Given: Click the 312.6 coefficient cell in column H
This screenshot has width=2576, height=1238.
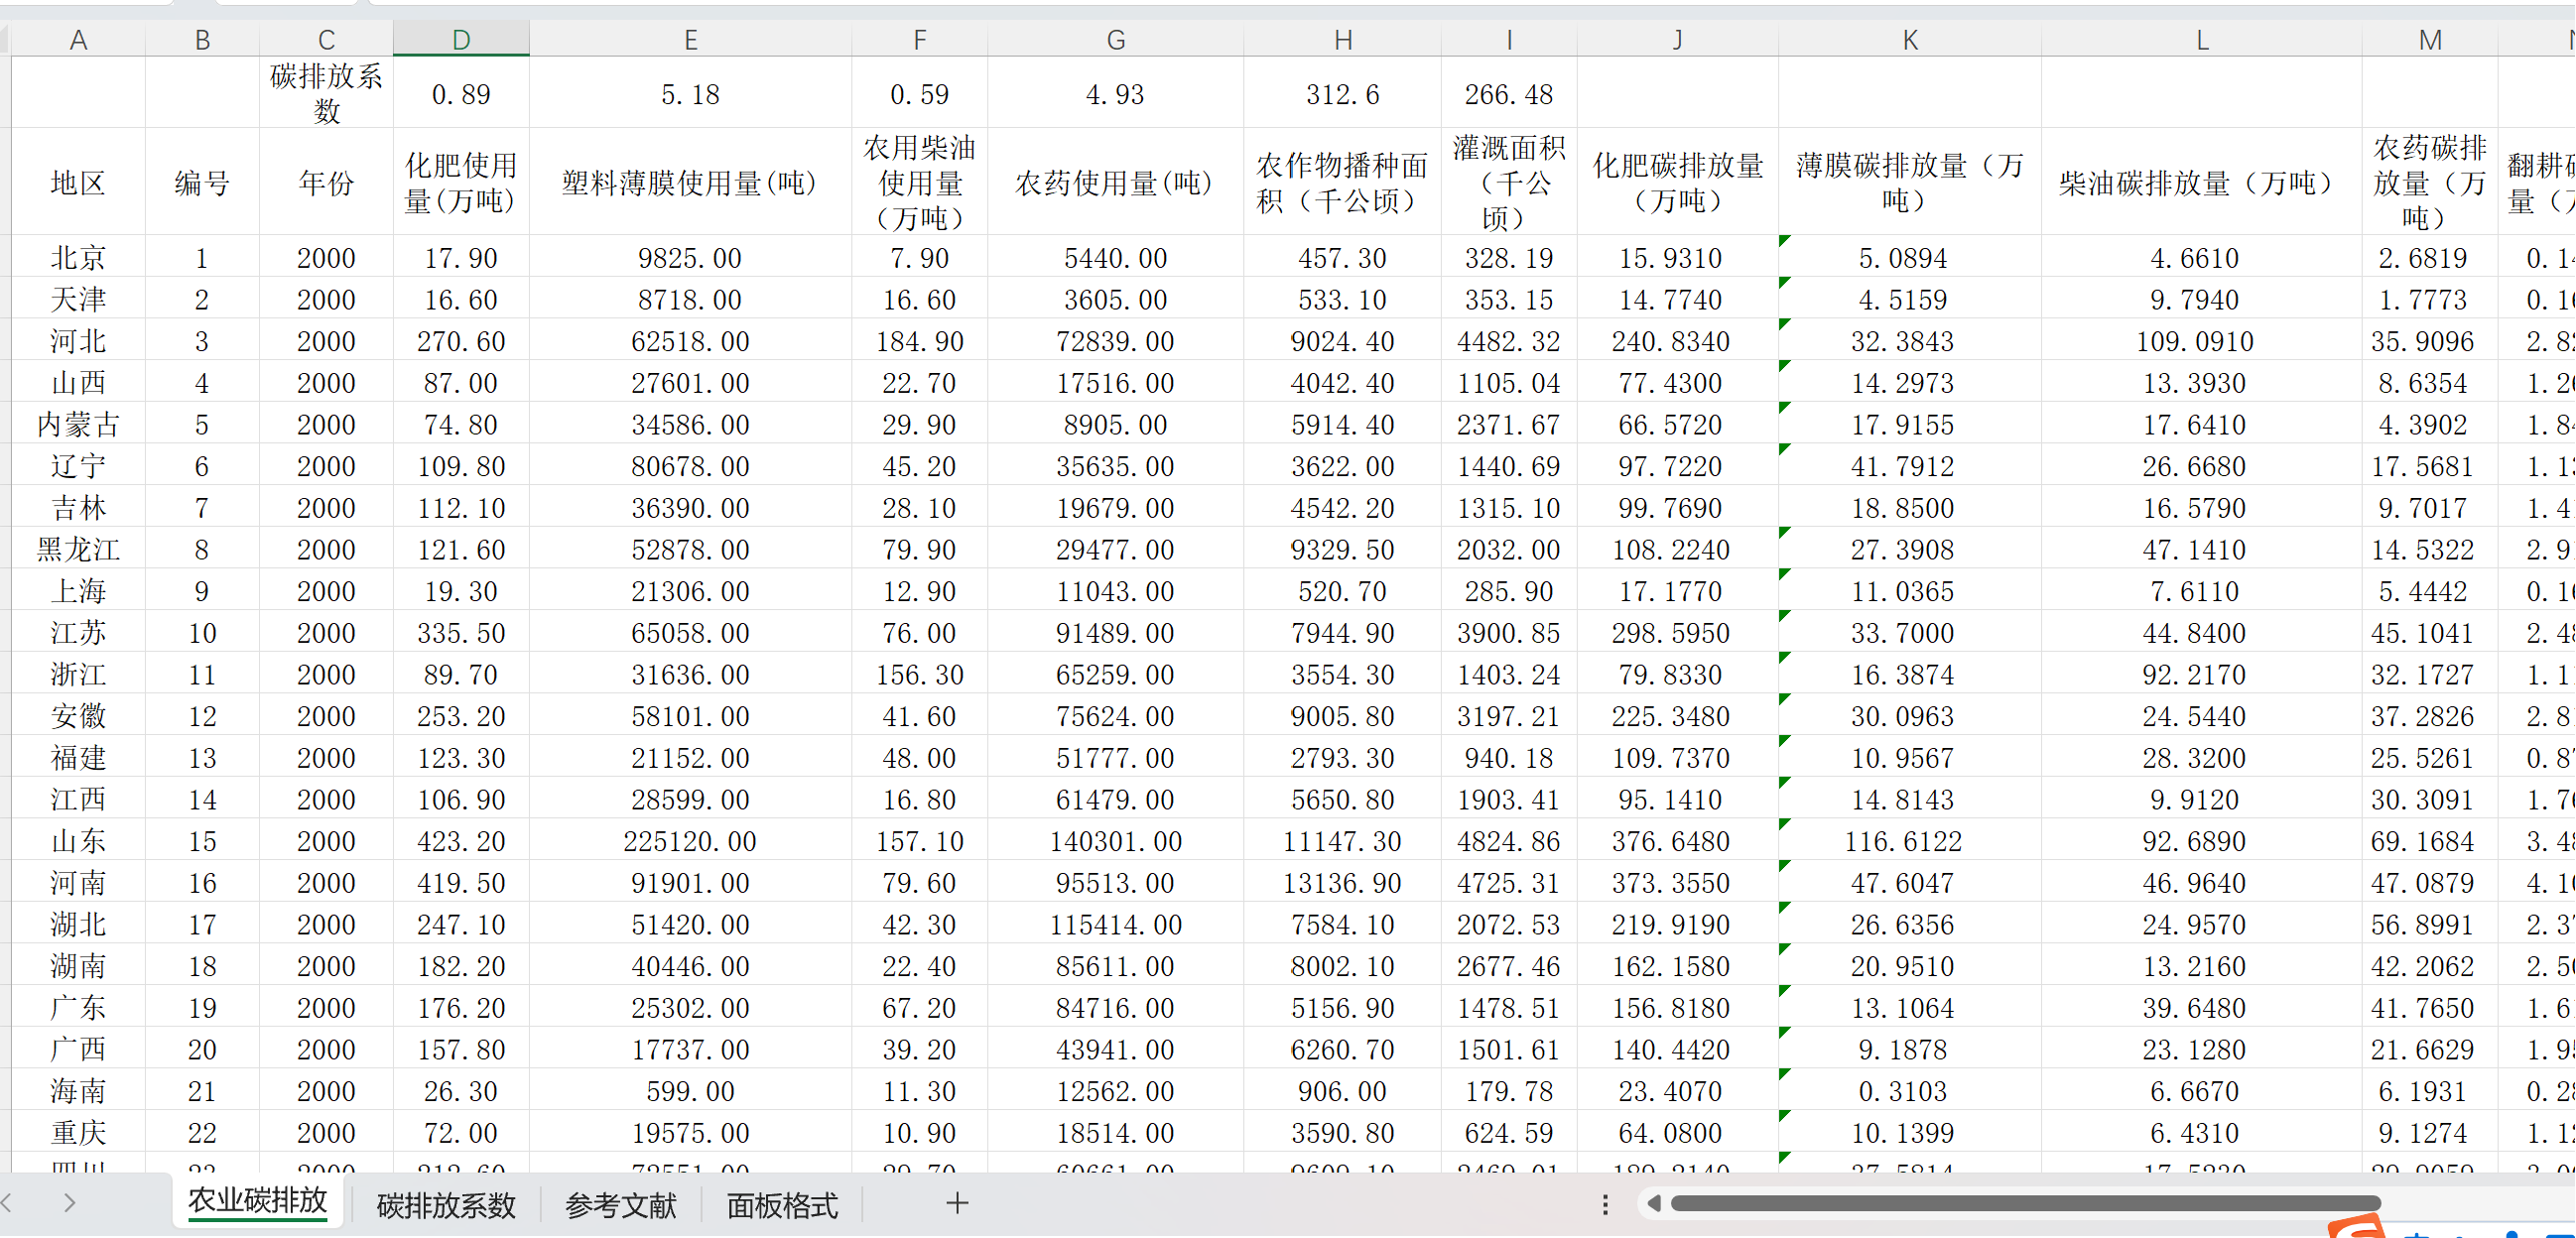Looking at the screenshot, I should tap(1342, 95).
